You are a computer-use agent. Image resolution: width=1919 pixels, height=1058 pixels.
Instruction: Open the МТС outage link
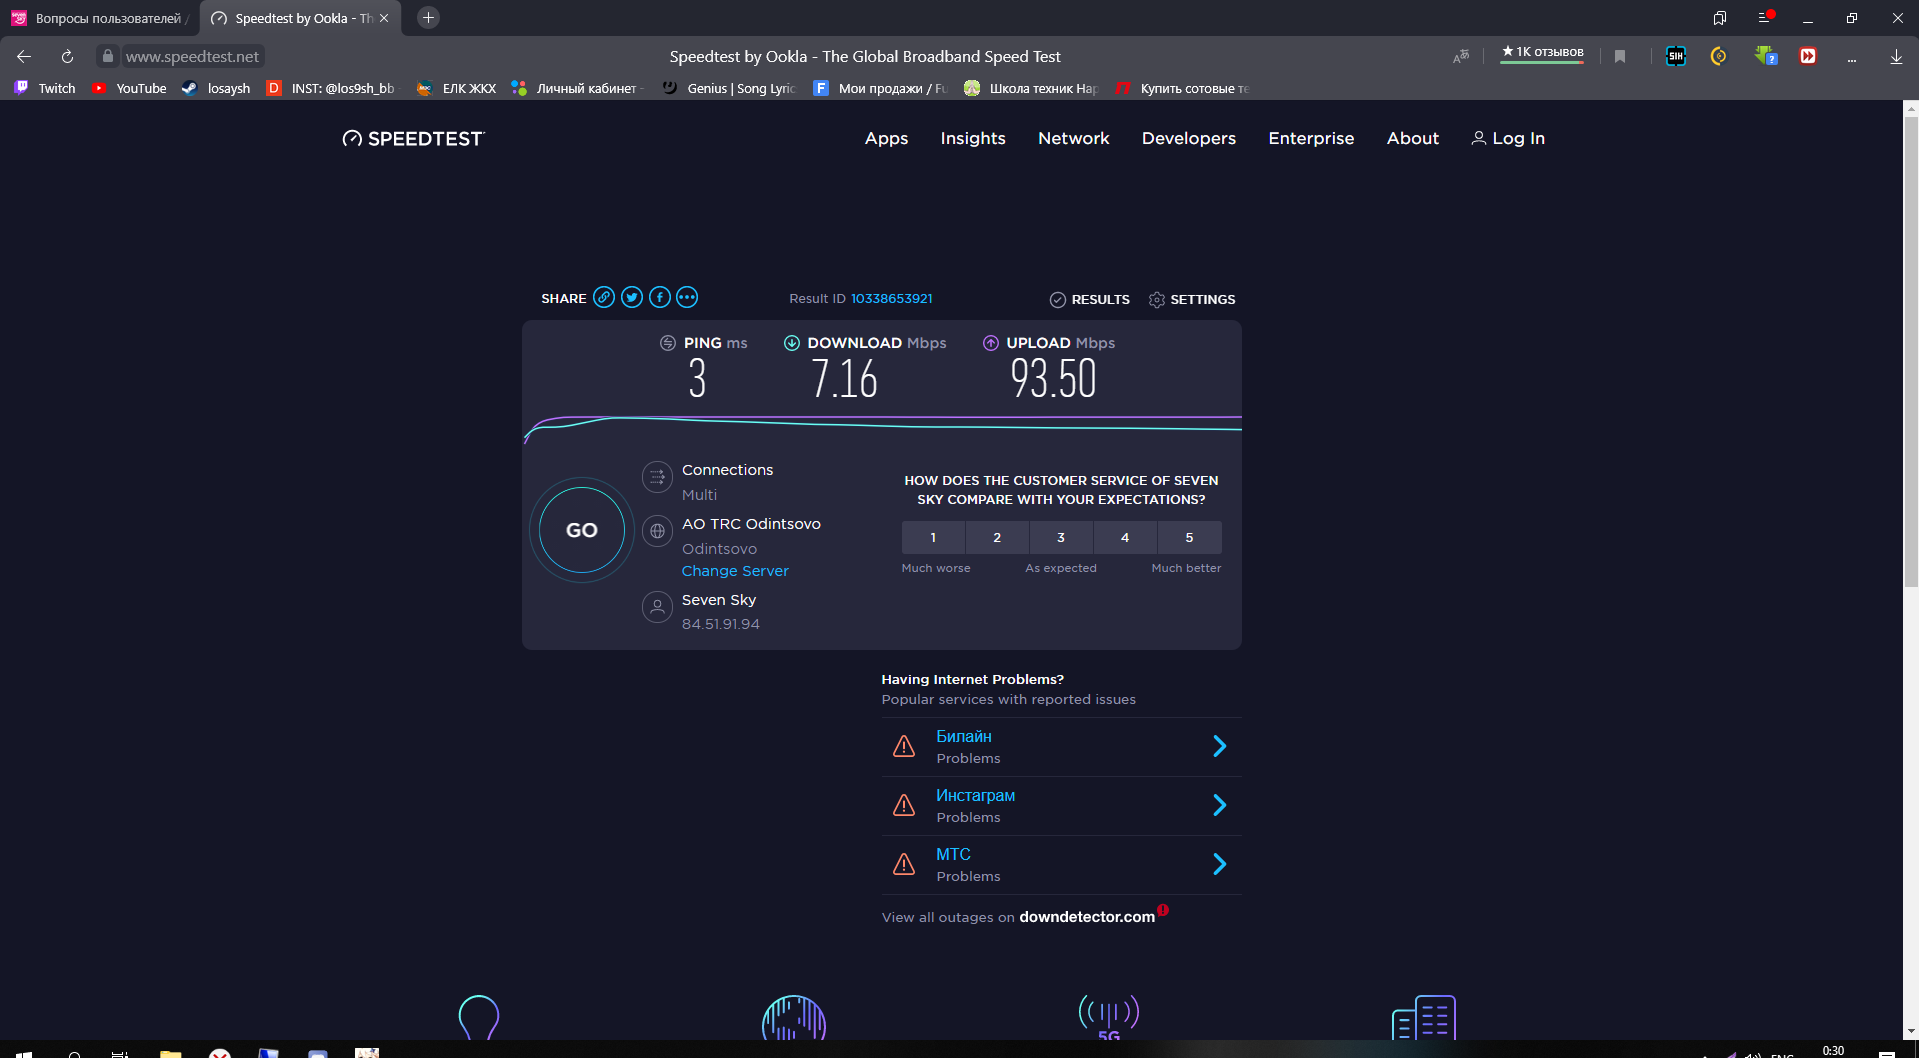click(953, 854)
